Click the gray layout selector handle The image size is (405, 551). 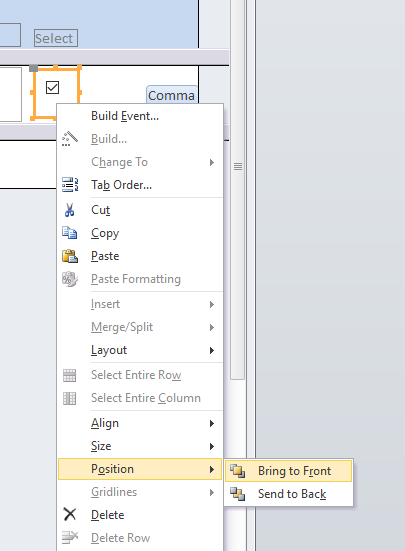[x=33, y=68]
